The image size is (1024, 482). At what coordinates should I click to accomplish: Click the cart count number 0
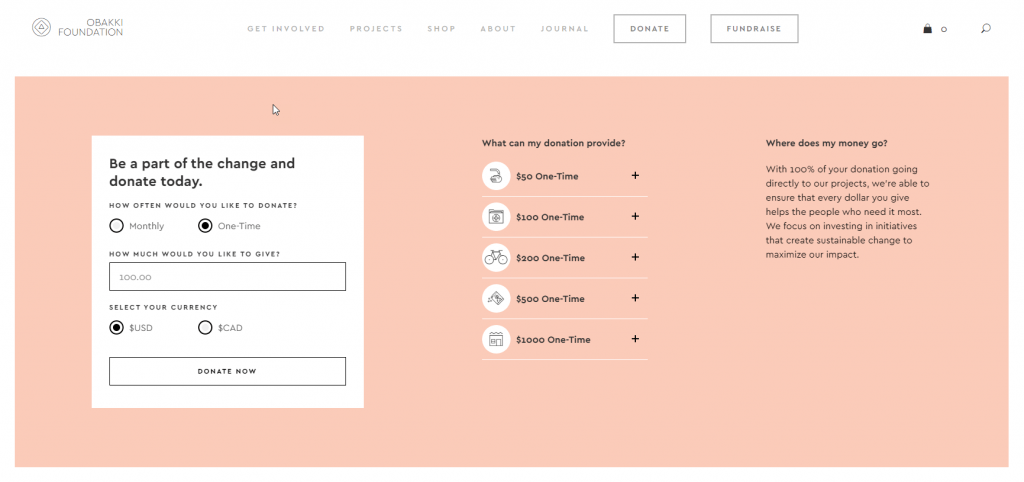[x=944, y=29]
